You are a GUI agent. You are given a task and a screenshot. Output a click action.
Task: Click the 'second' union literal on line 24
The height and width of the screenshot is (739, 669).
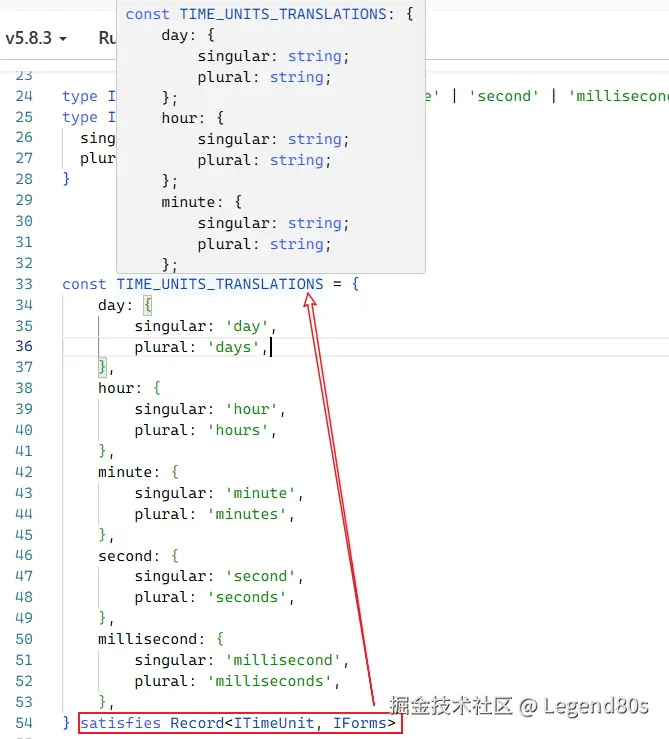click(504, 96)
